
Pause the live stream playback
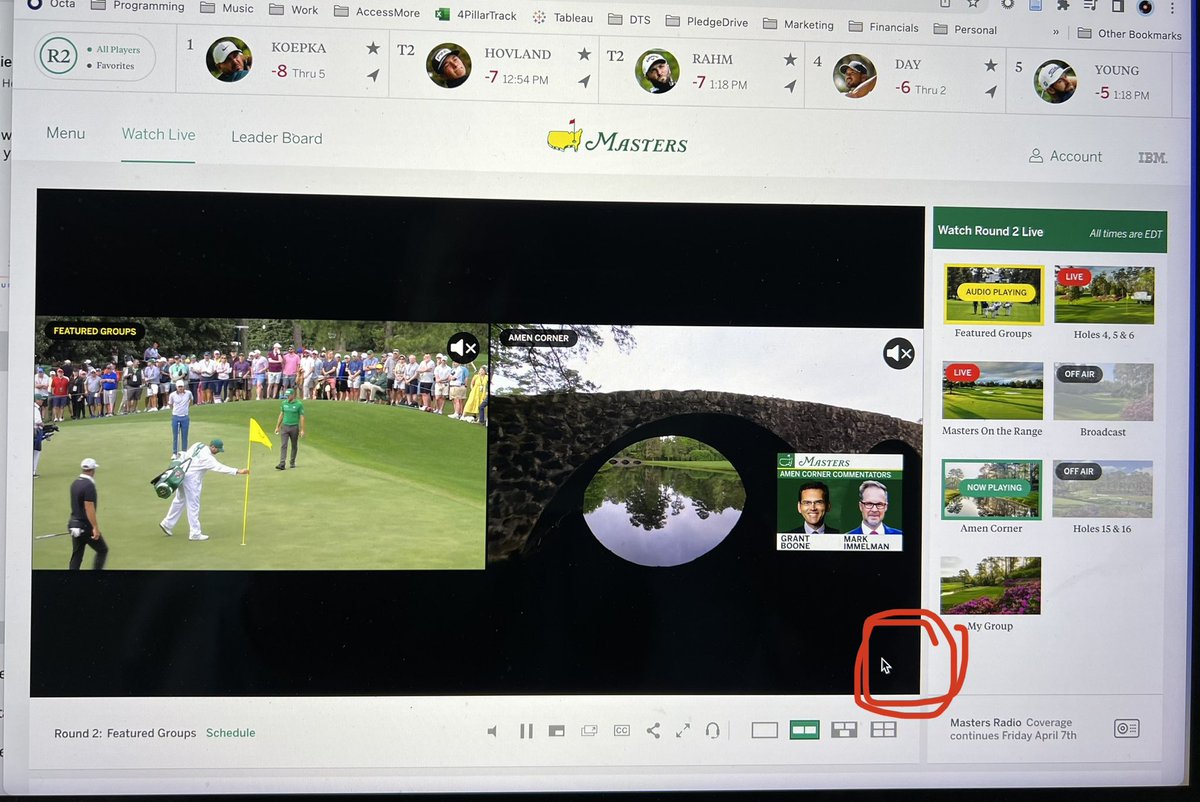click(526, 731)
